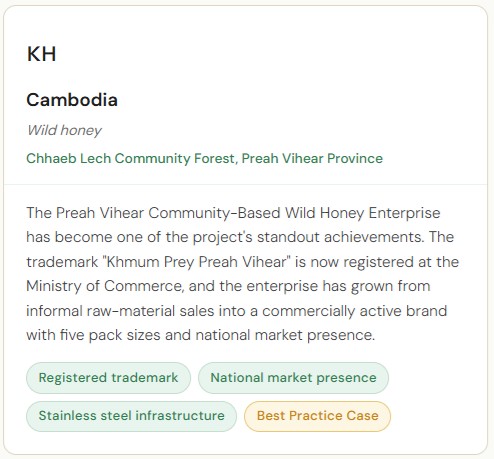Select the Cambodia card heading
Image resolution: width=494 pixels, height=459 pixels.
pos(72,100)
